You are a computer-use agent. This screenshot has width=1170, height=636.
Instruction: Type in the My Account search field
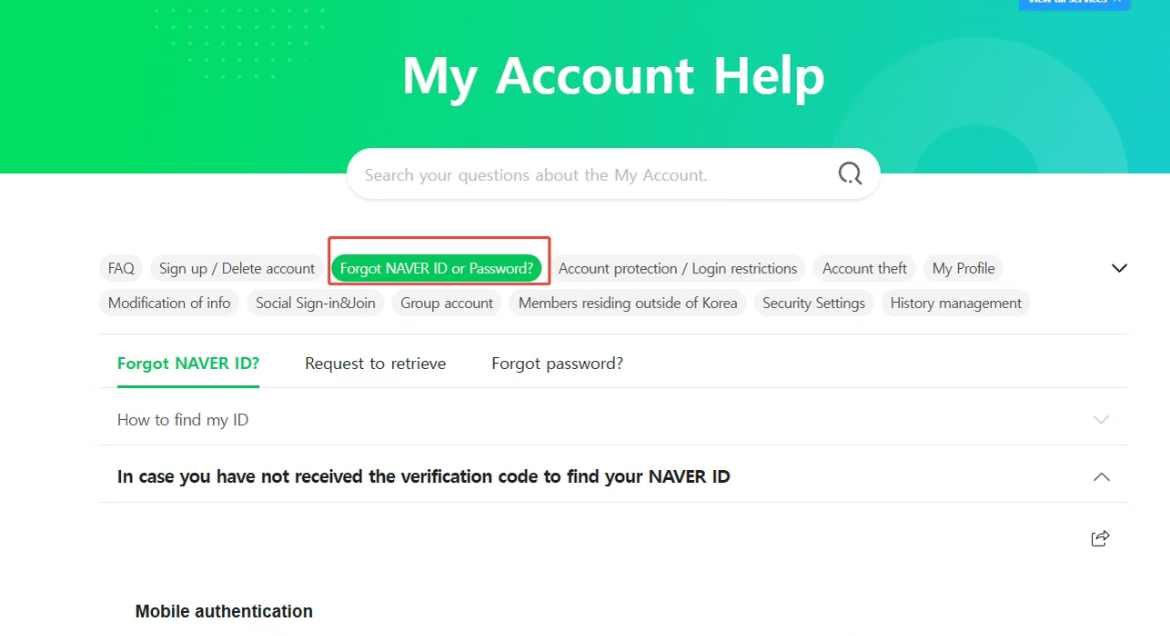[590, 175]
